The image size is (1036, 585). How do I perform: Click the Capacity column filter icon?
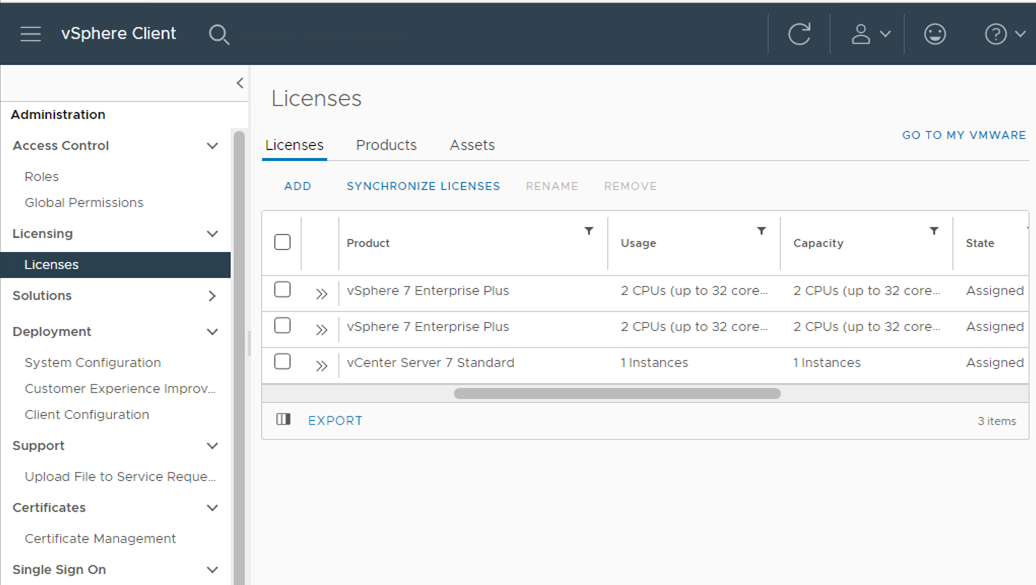[934, 231]
